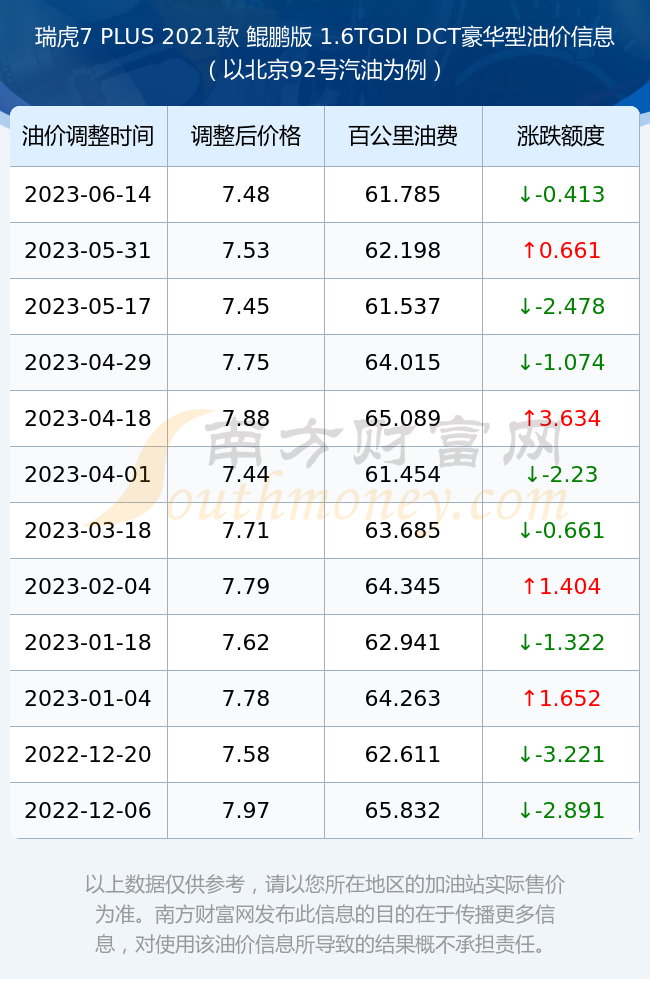Screen dimensions: 650x1000
Task: Click the 以北京92号汽油为例 subtitle
Action: click(325, 70)
